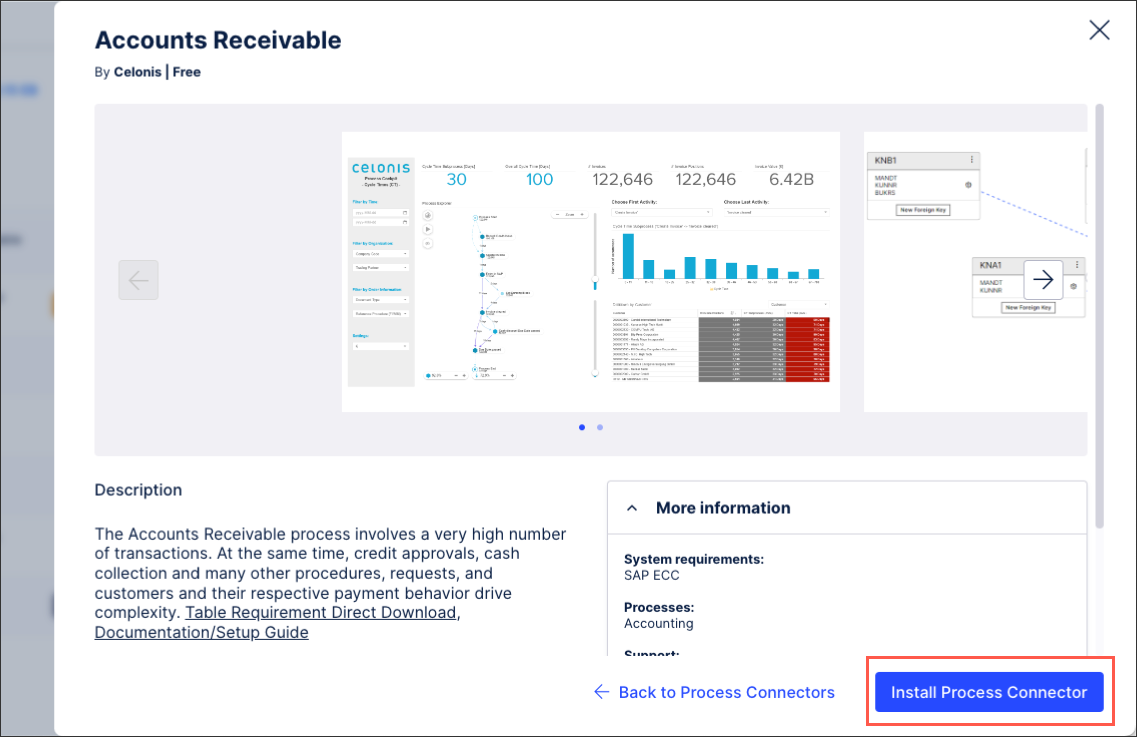Click the Description heading
The width and height of the screenshot is (1137, 737).
point(138,490)
